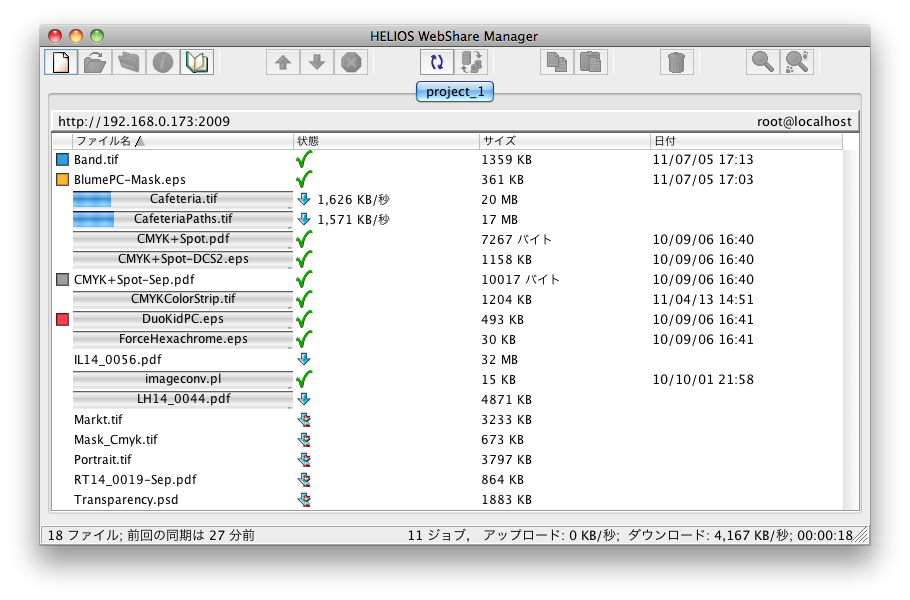Sort by the ファイル名 column header
910x600 pixels.
183,141
